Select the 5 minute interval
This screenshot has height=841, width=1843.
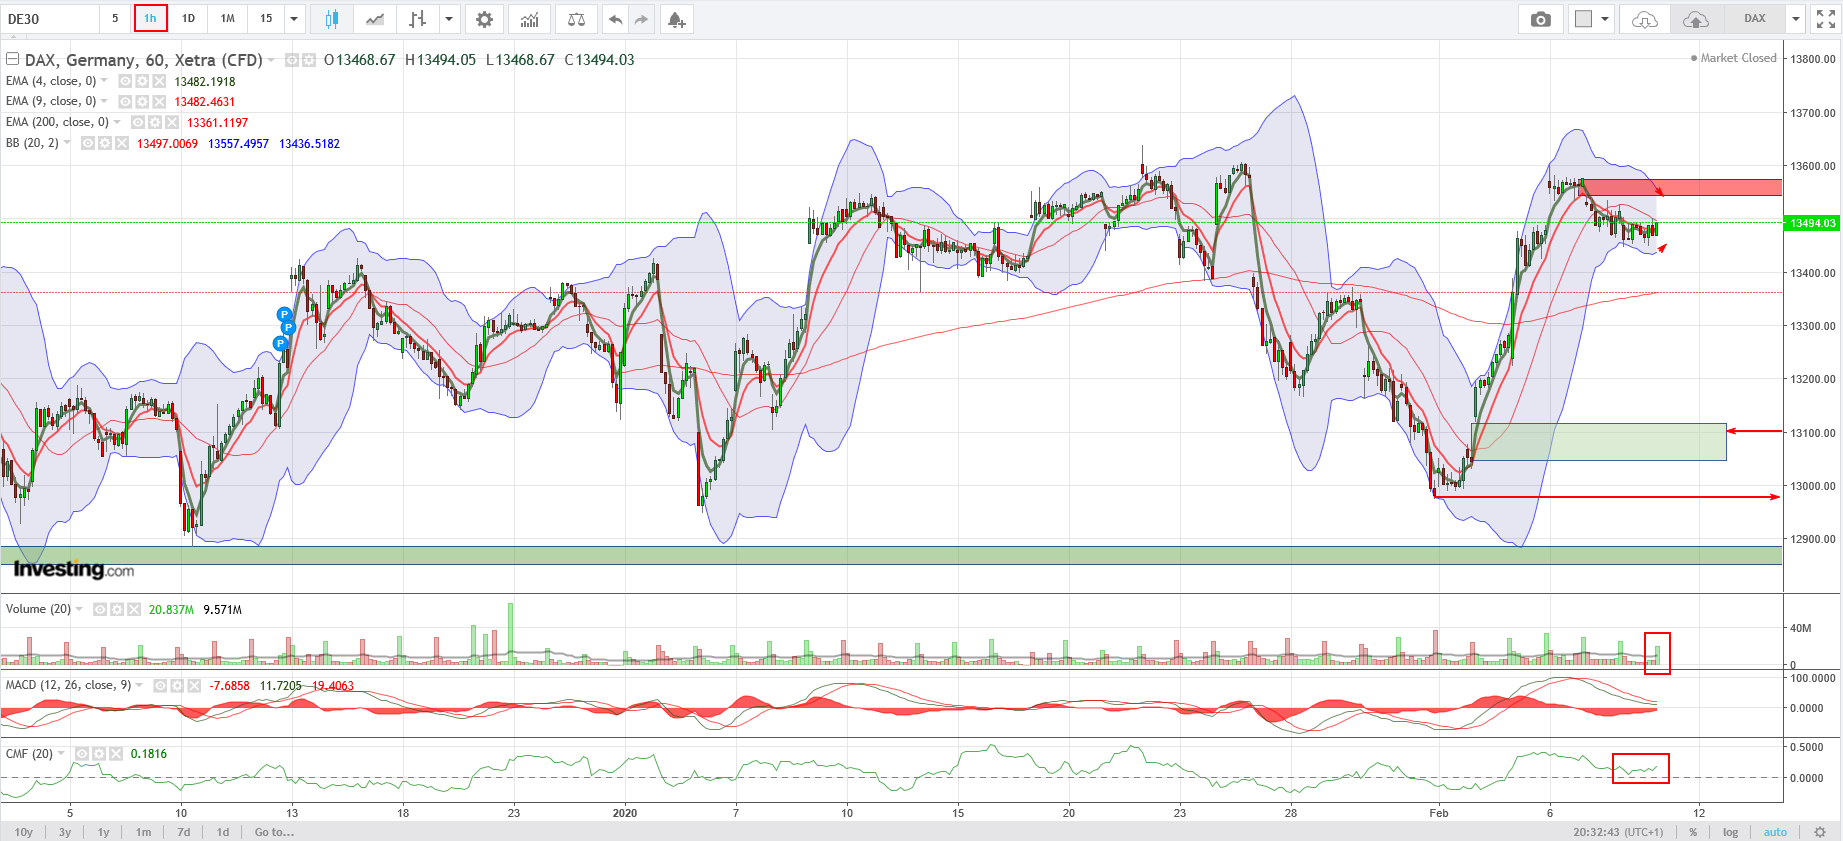115,19
